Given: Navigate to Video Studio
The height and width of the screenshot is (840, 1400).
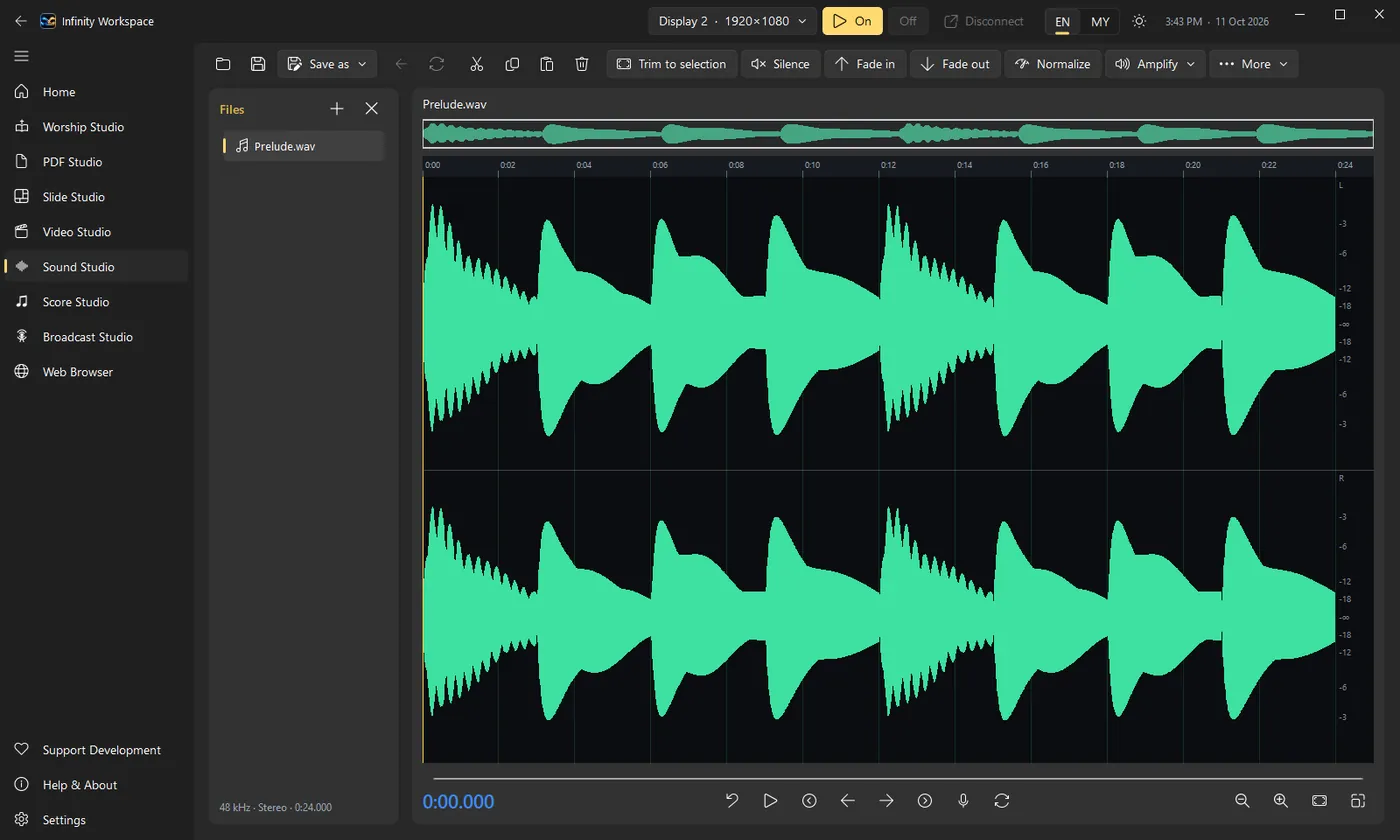Looking at the screenshot, I should [96, 232].
